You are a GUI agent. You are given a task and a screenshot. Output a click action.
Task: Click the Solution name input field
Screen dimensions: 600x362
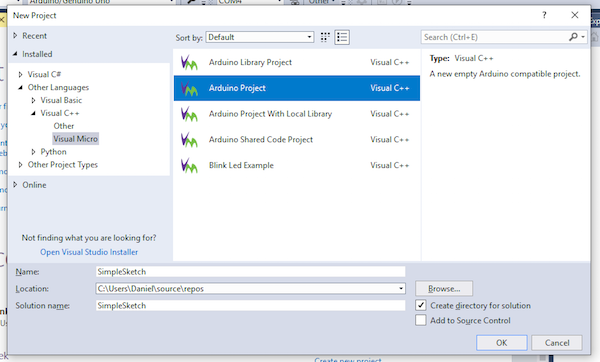pos(250,305)
